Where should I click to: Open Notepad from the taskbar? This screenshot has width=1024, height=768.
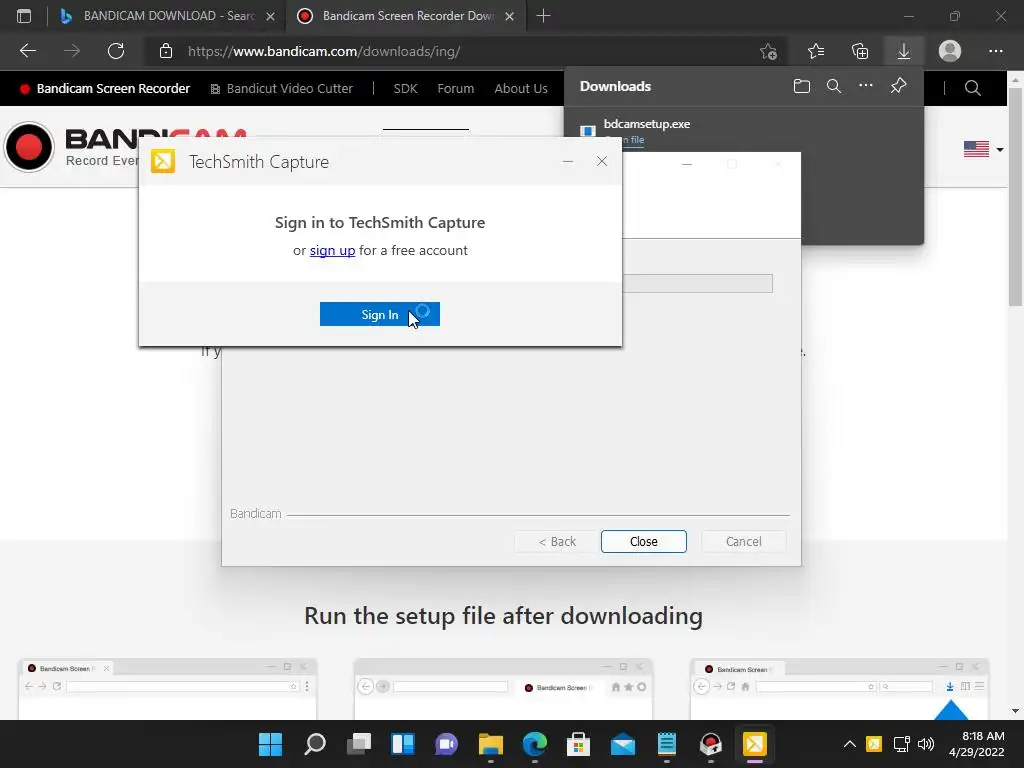click(x=667, y=744)
